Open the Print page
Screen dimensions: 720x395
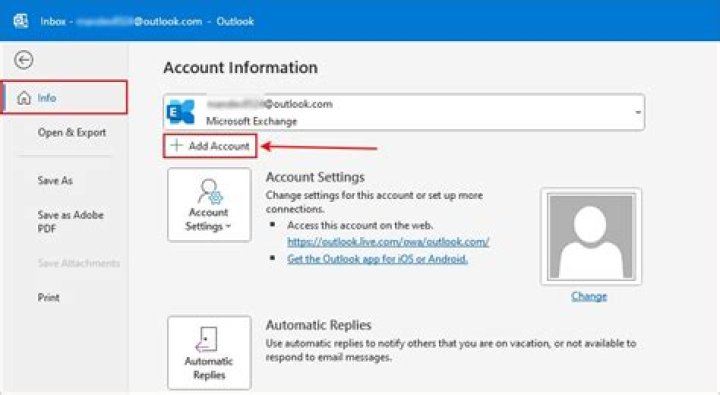click(48, 298)
